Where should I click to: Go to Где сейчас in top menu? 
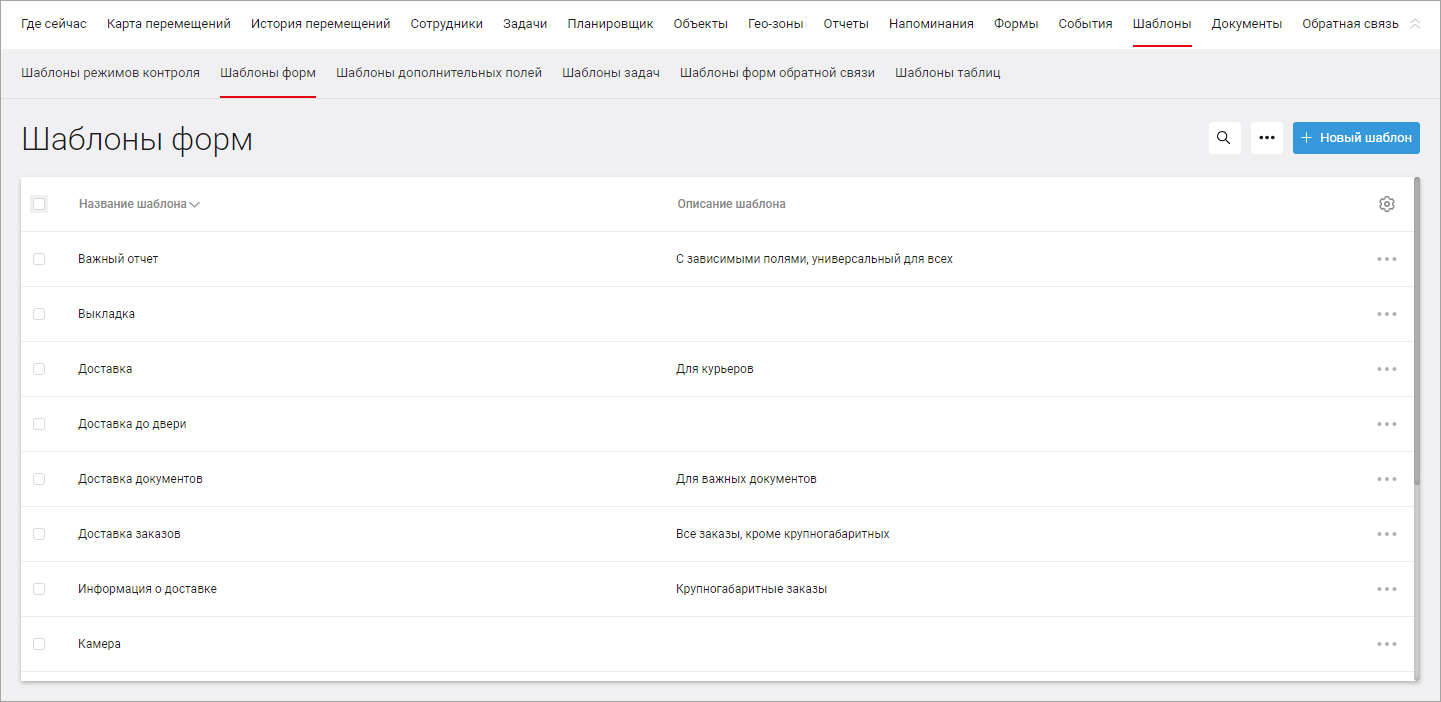click(x=54, y=24)
